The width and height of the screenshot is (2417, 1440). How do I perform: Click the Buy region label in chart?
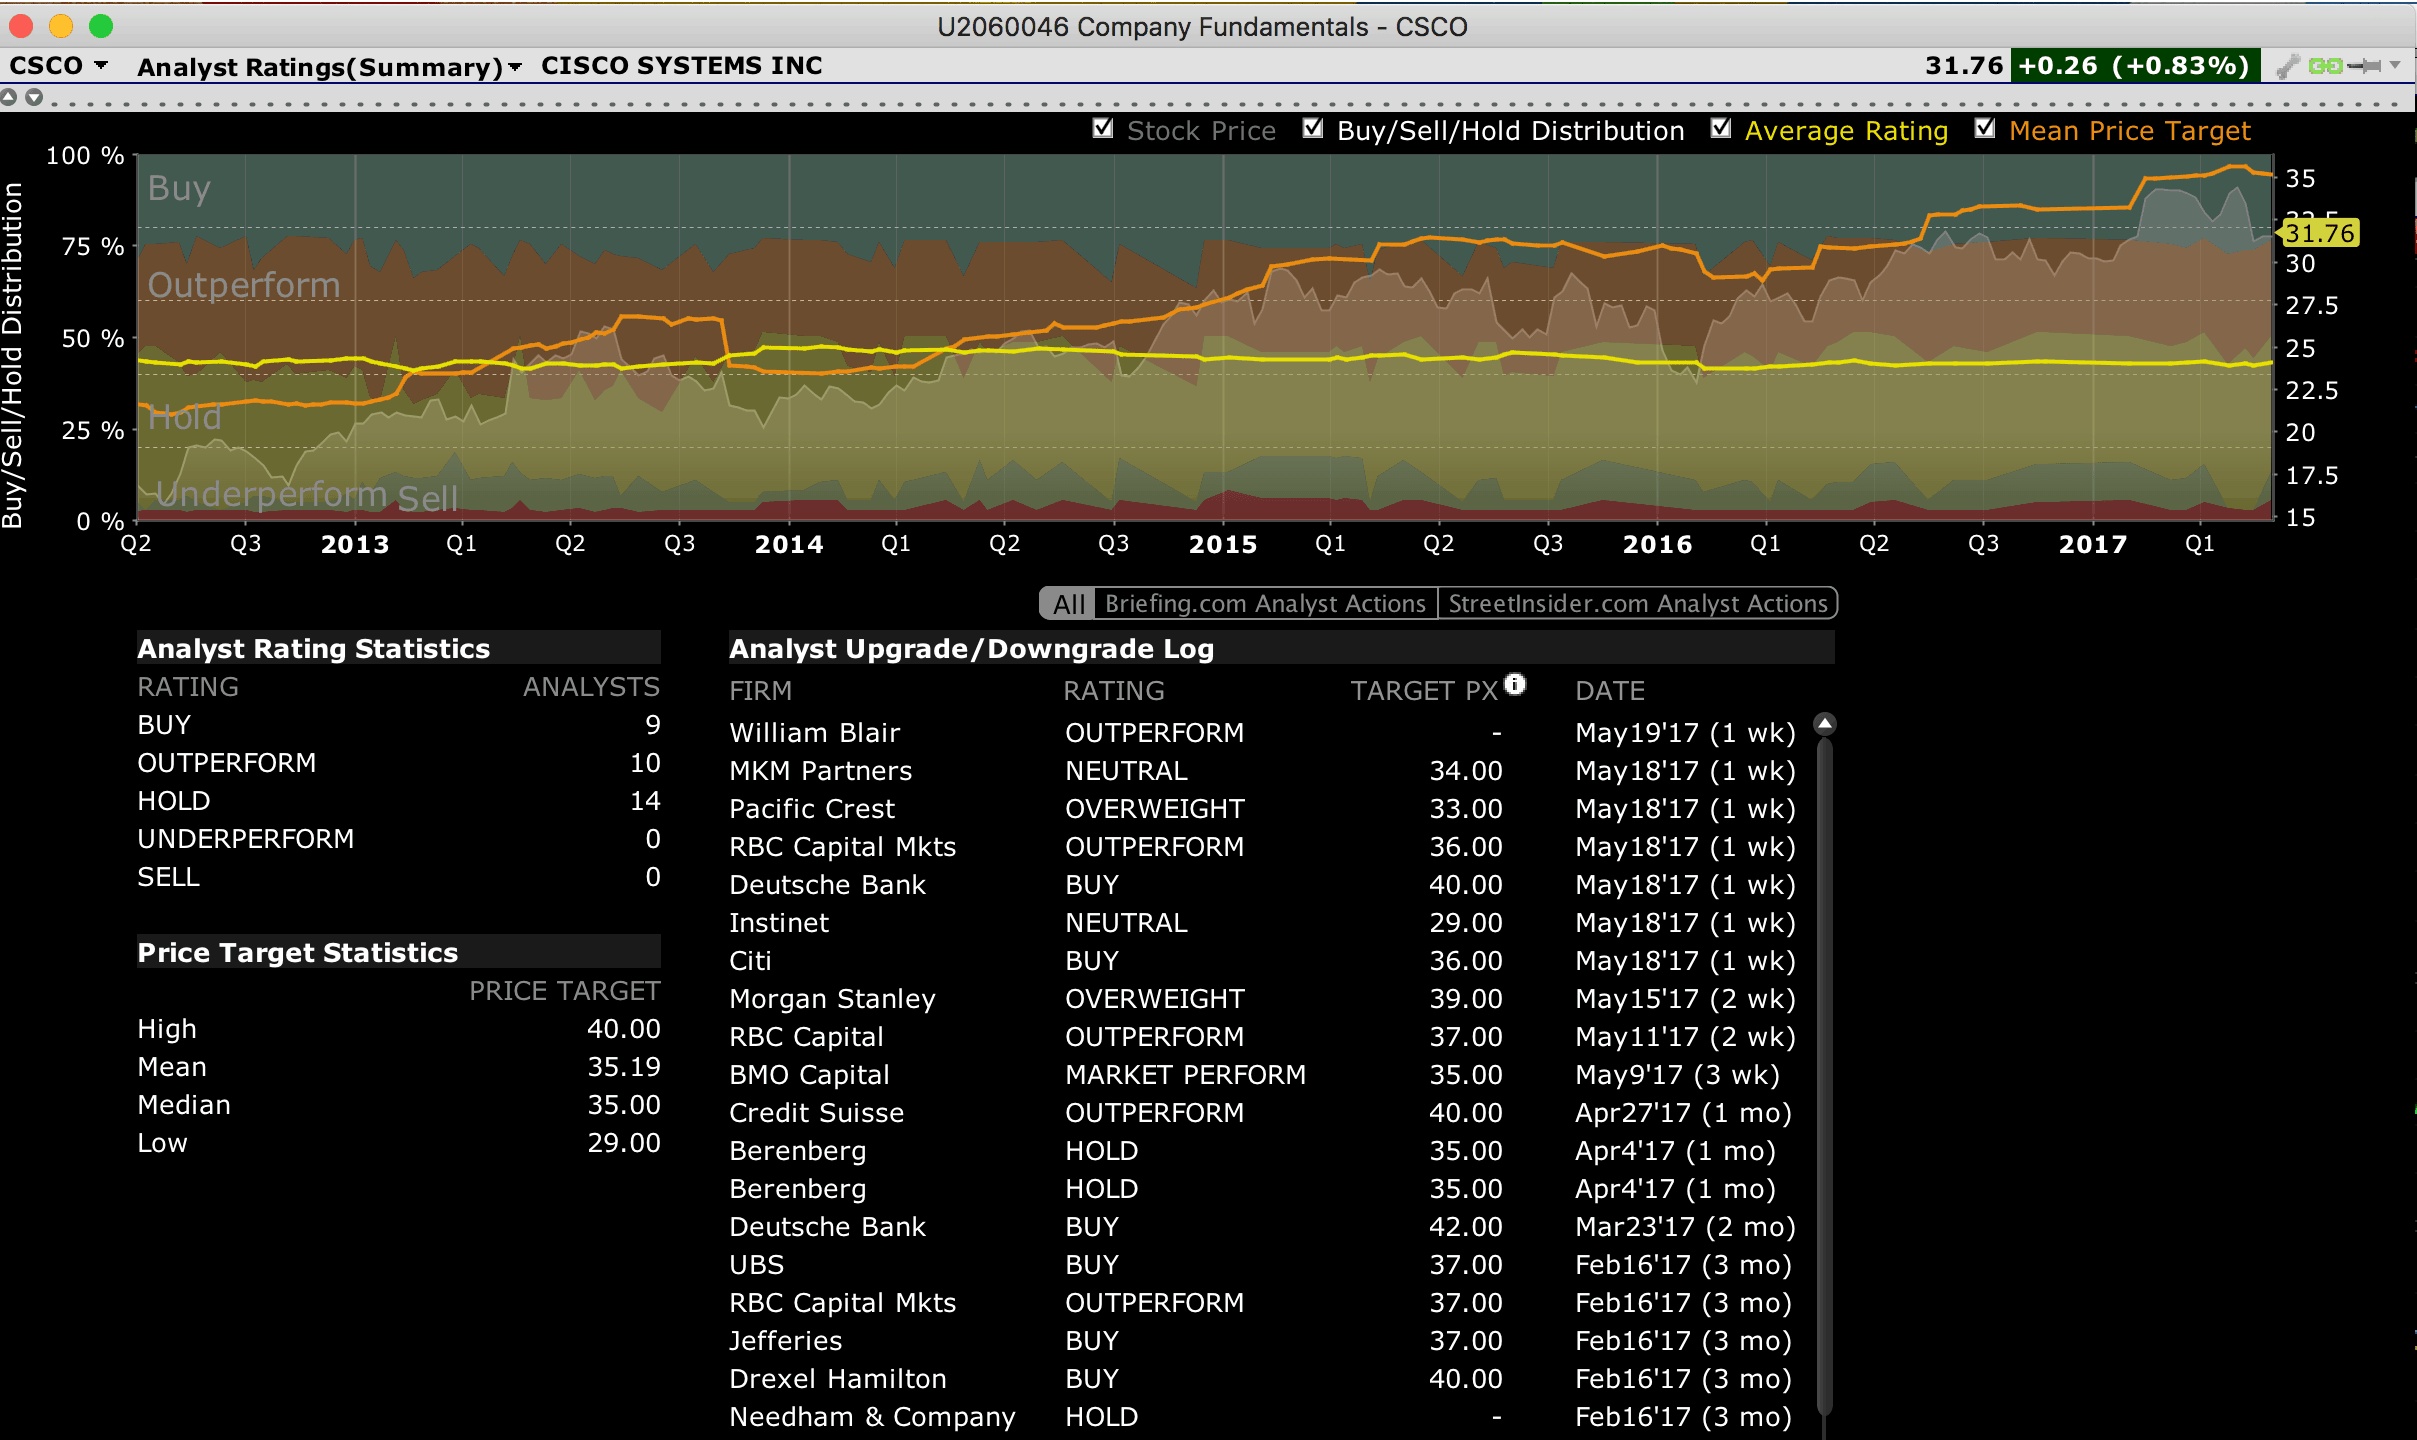point(179,190)
